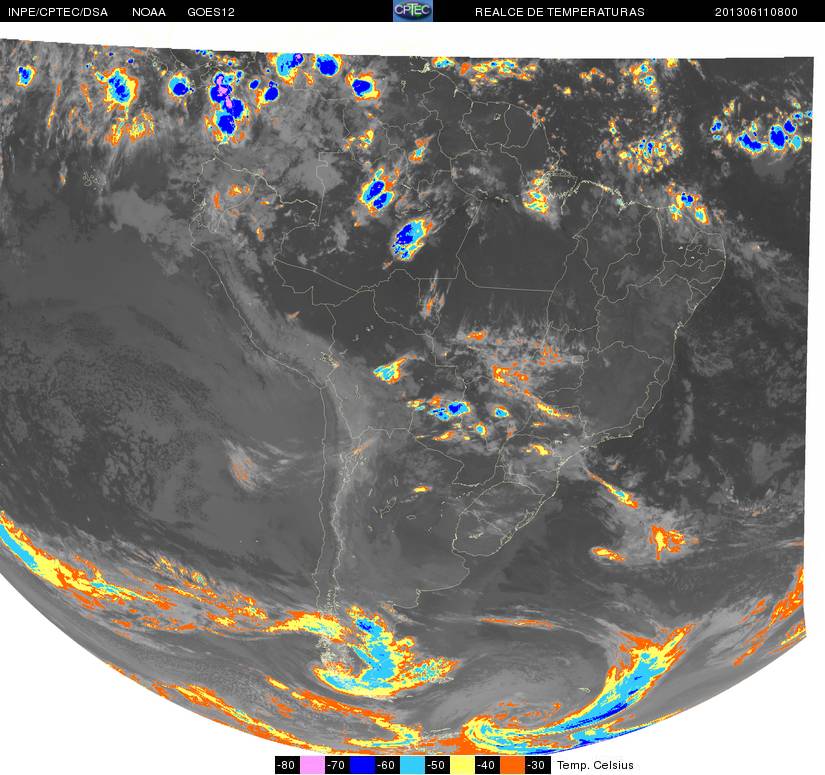The image size is (825, 775).
Task: Select the Temp. Celsius legend label
Action: click(595, 765)
